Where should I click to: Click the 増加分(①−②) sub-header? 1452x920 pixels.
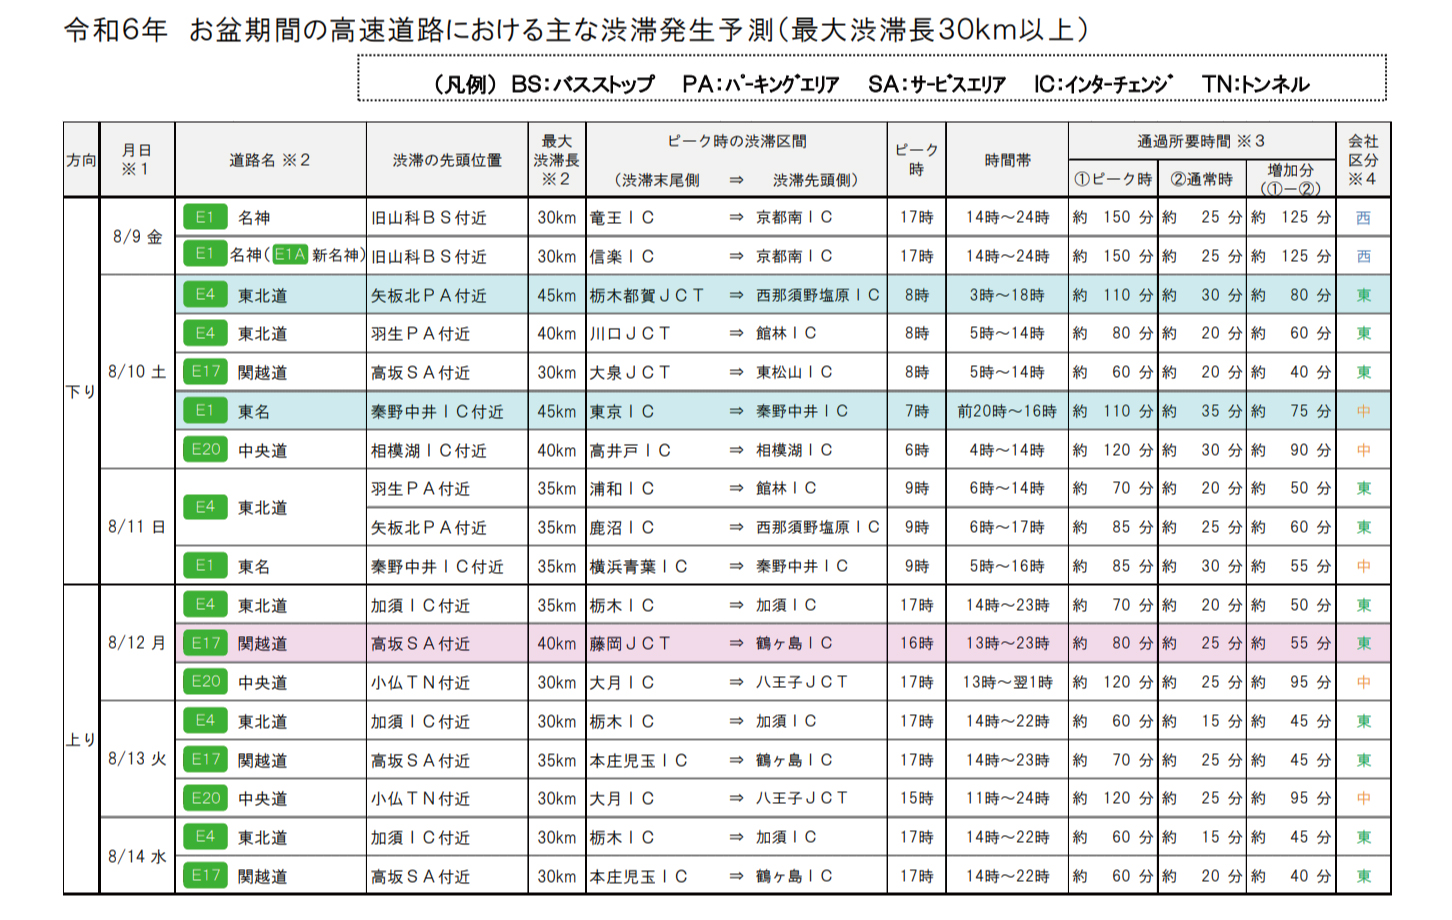click(1290, 179)
